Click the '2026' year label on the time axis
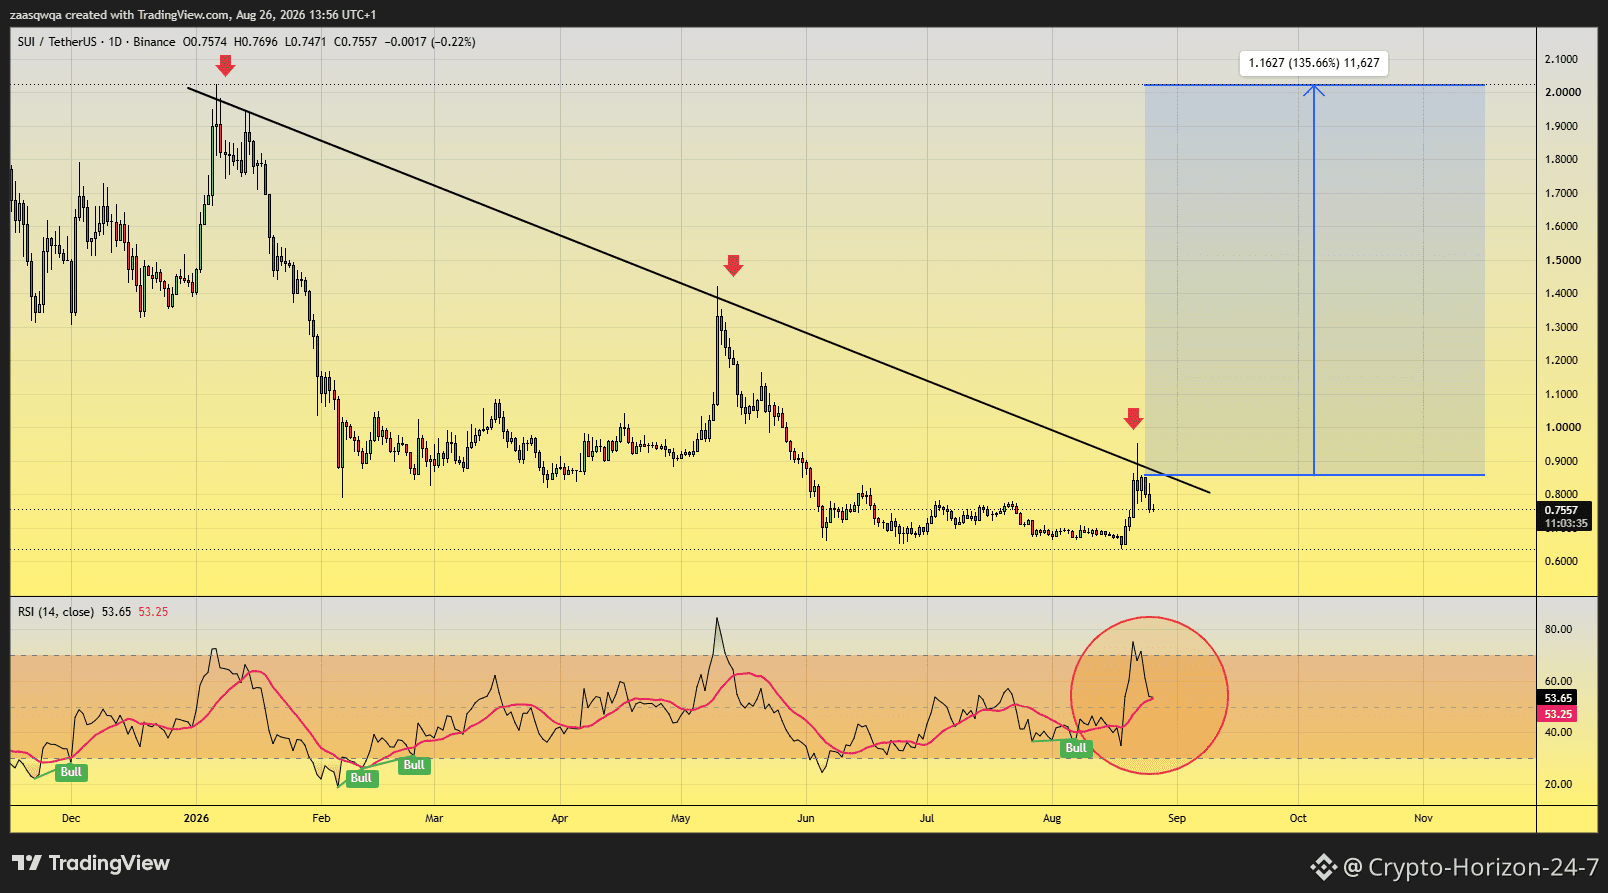This screenshot has width=1608, height=893. 197,818
